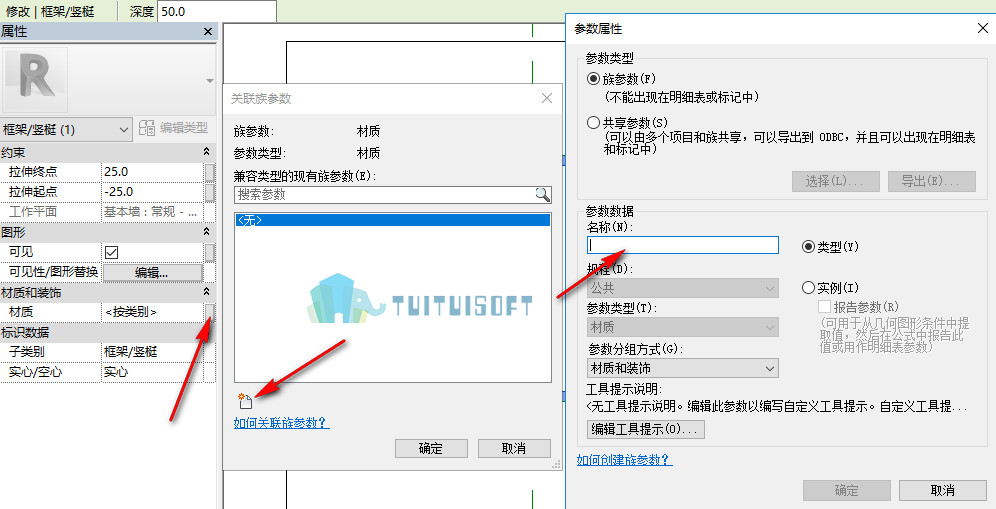The height and width of the screenshot is (509, 996).
Task: Click 取消 in Parameter Properties dialog
Action: (x=943, y=490)
